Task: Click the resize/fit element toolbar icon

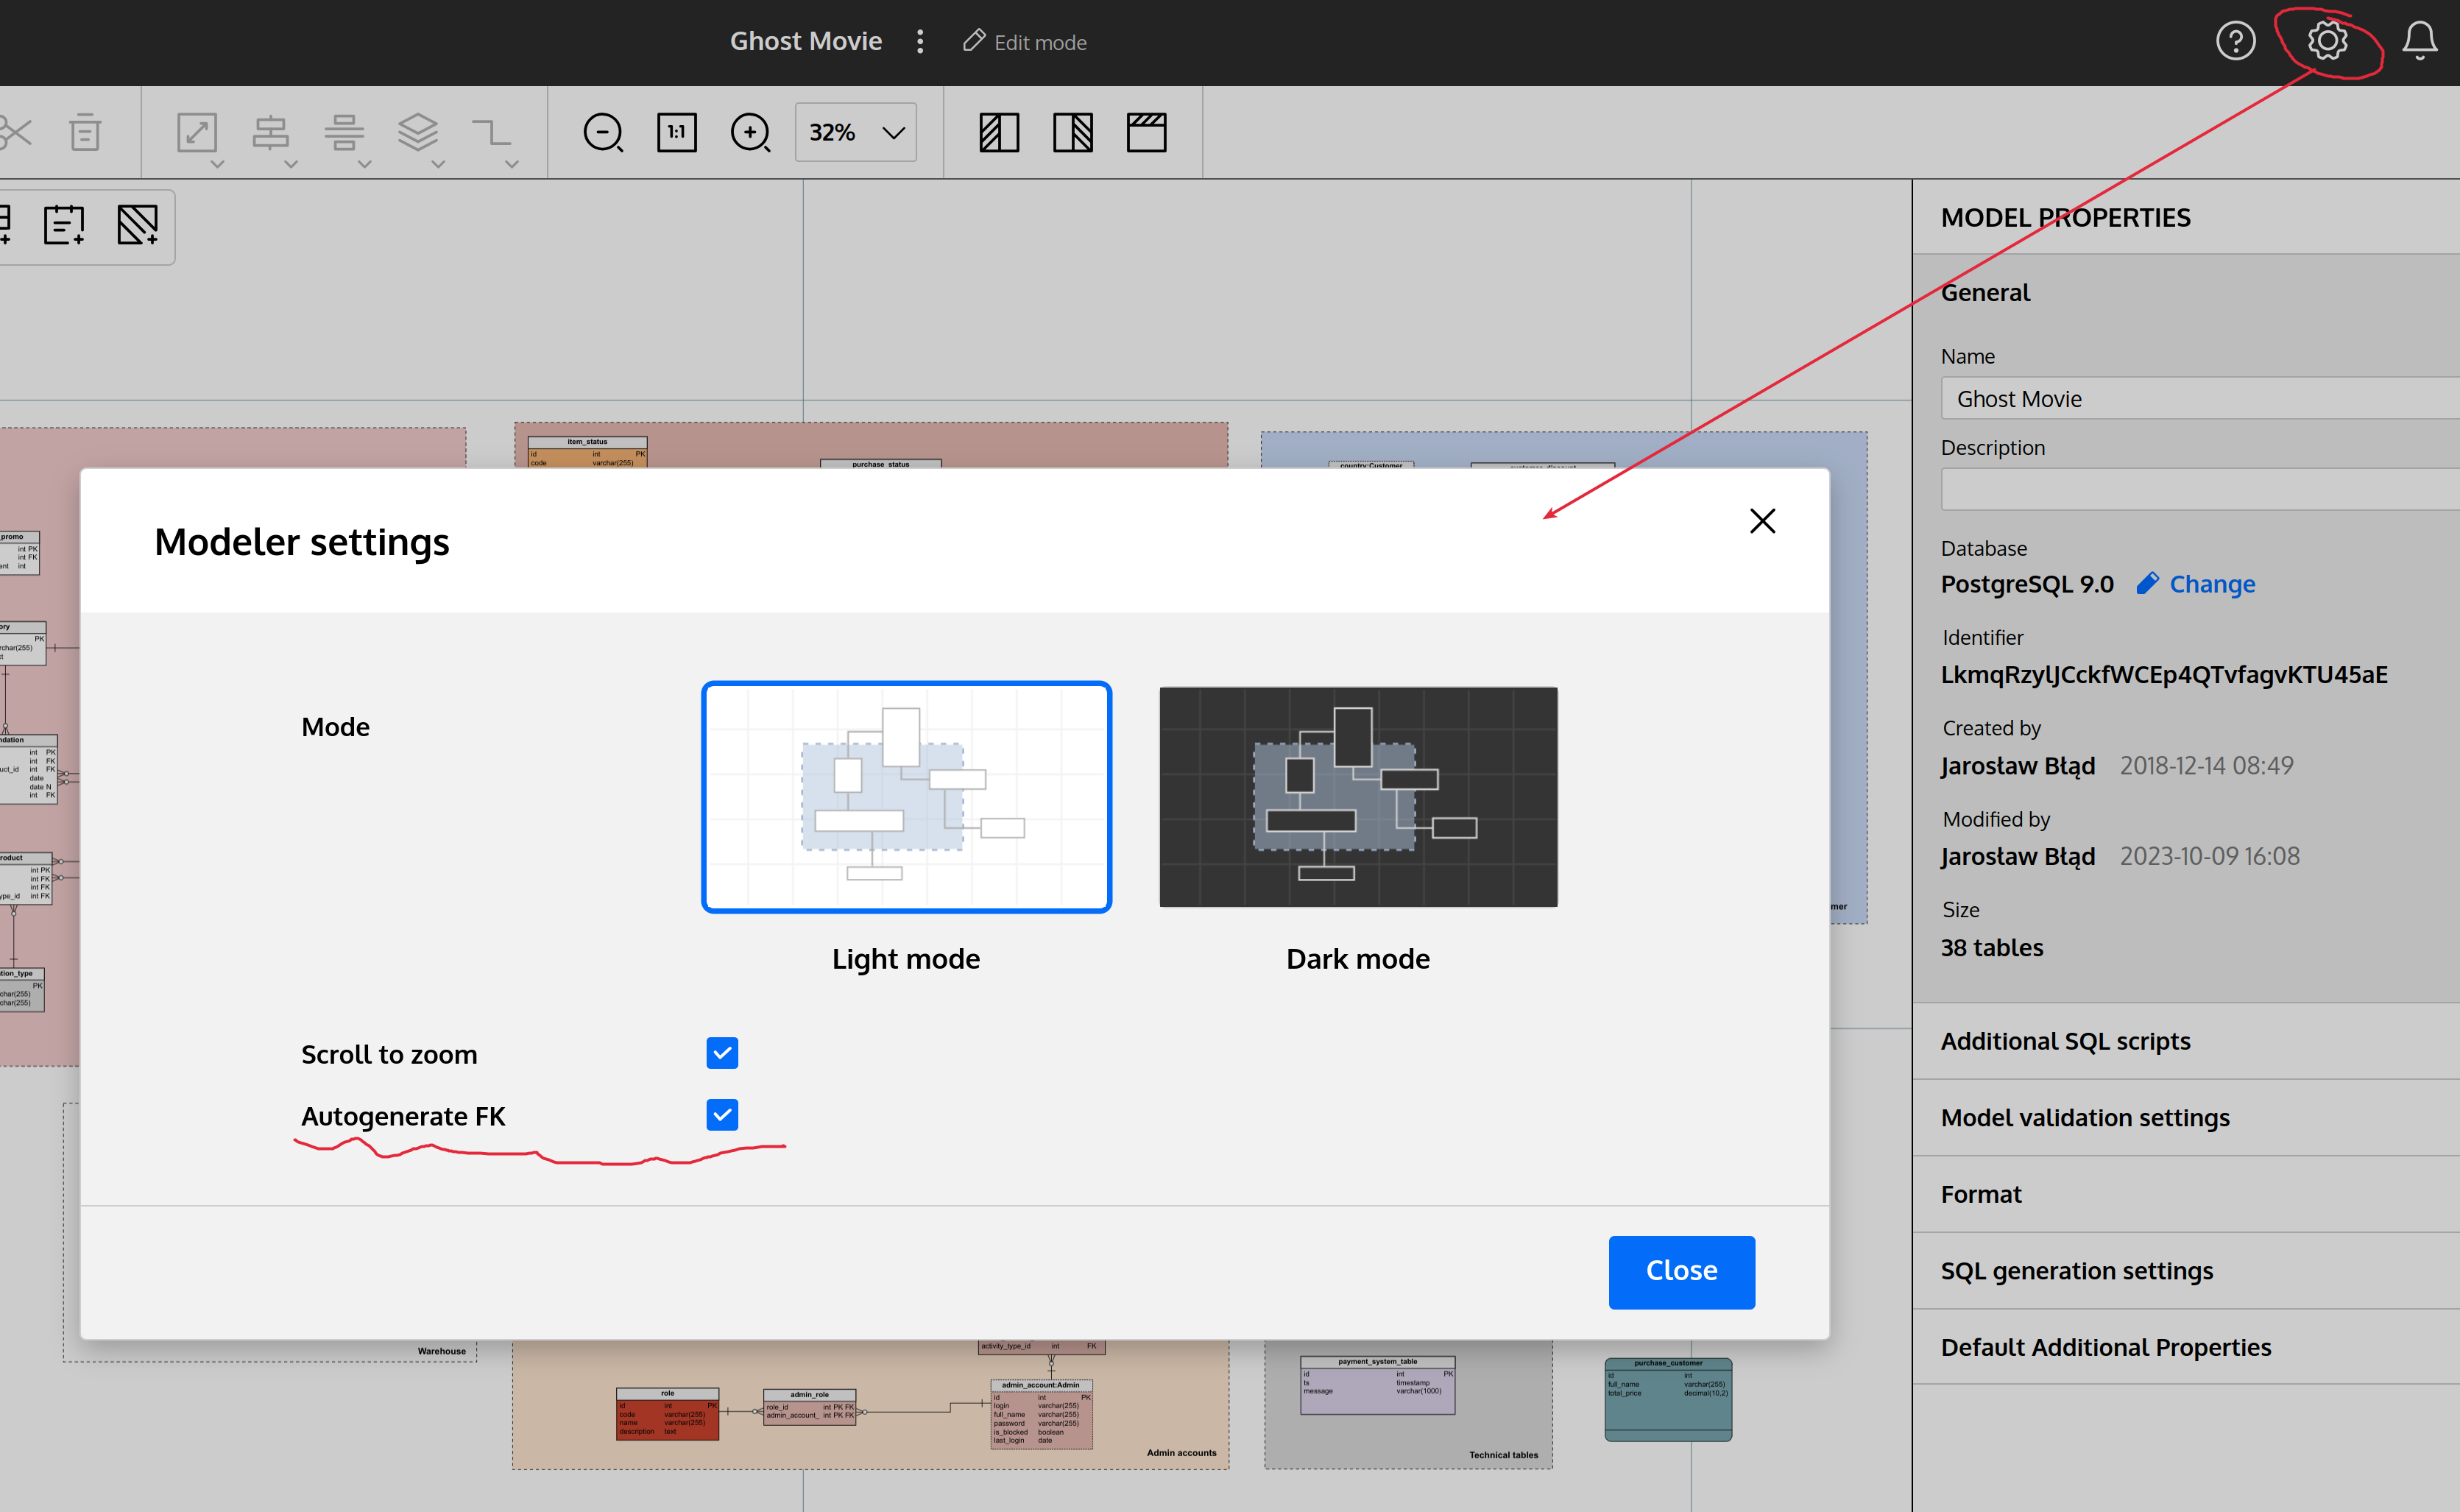Action: tap(197, 132)
